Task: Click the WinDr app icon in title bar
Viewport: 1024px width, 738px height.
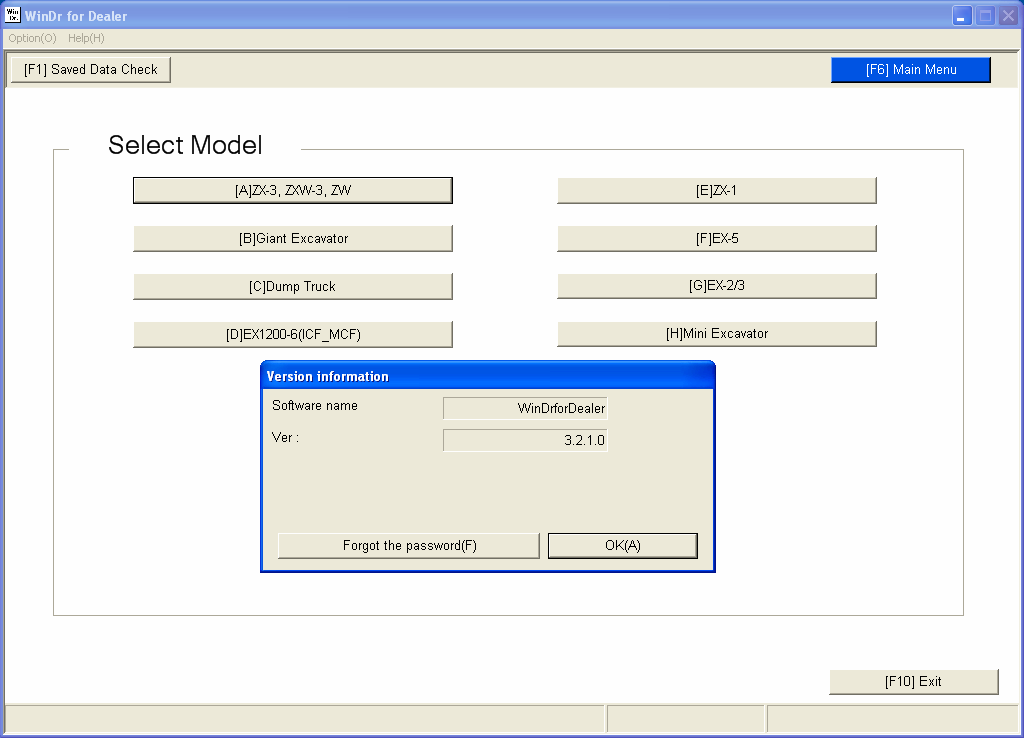Action: tap(12, 15)
